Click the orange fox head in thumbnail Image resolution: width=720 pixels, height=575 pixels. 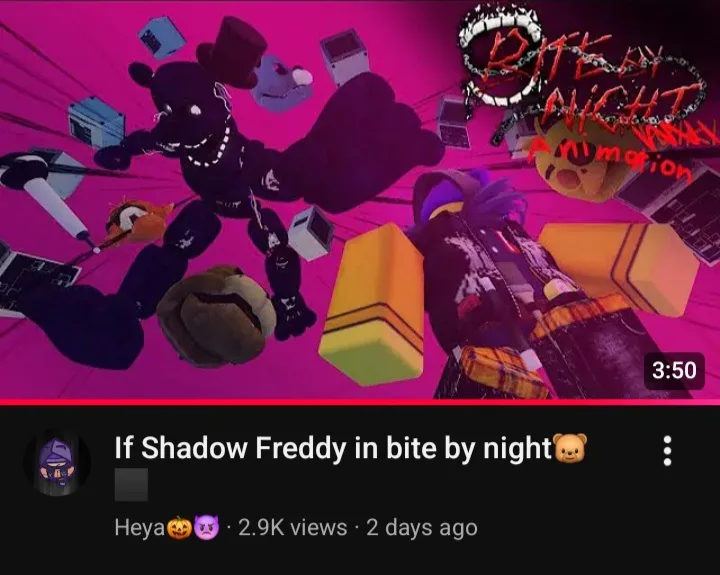138,220
